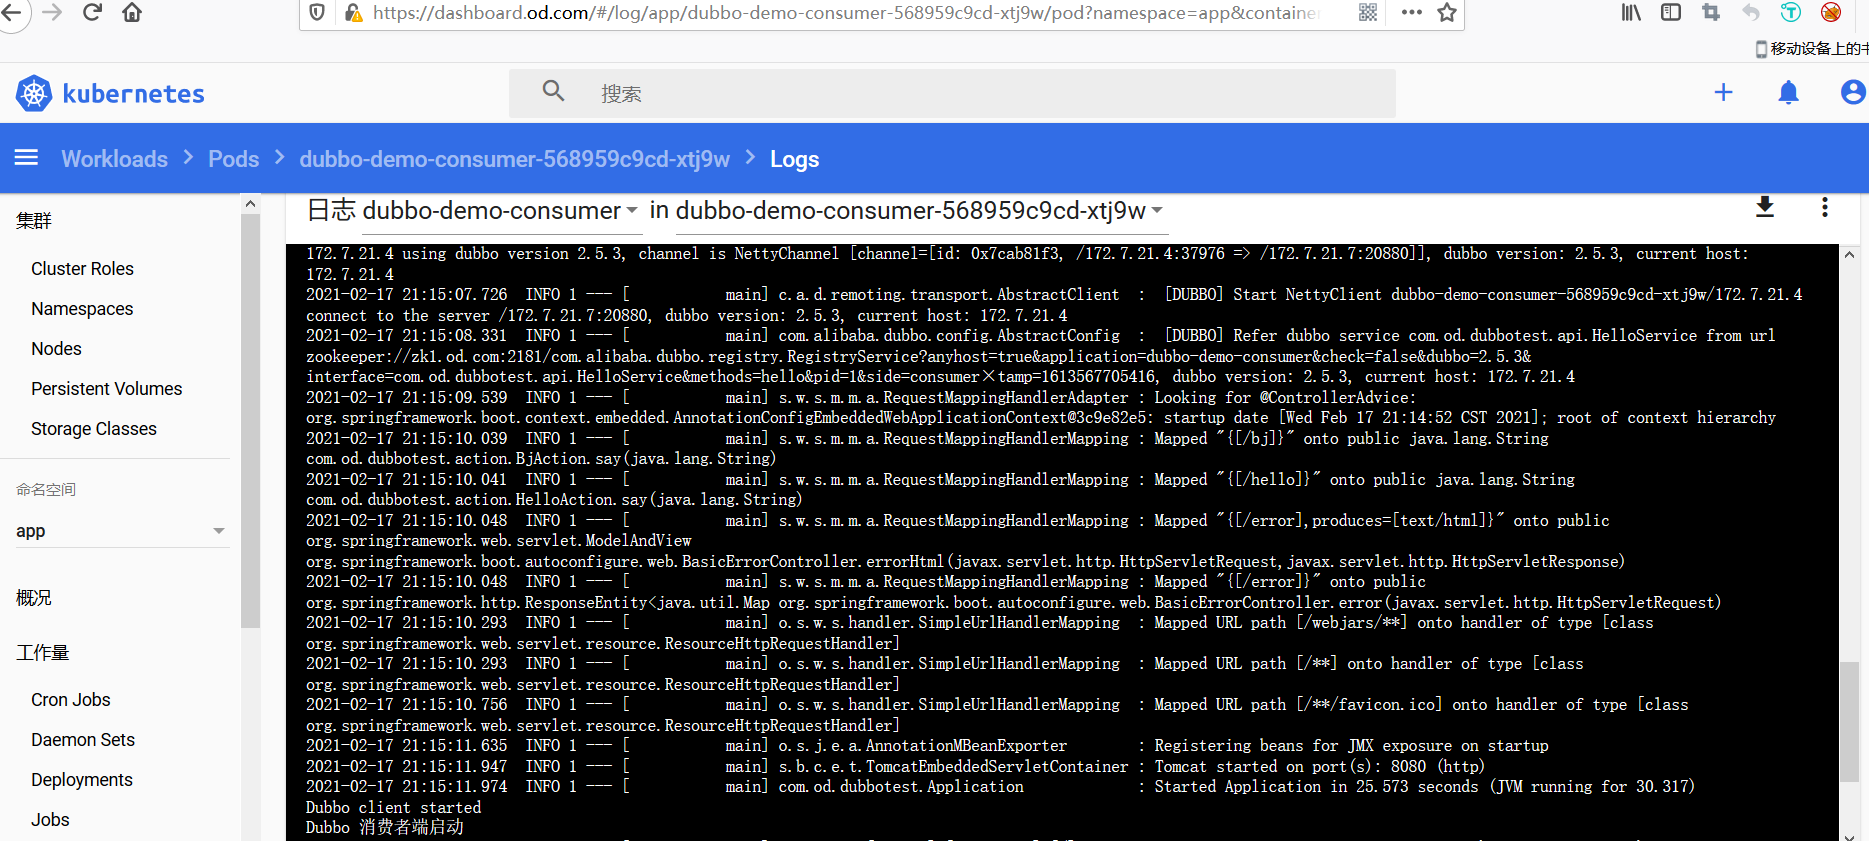Image resolution: width=1869 pixels, height=841 pixels.
Task: Select the Logs breadcrumb
Action: pyautogui.click(x=794, y=159)
